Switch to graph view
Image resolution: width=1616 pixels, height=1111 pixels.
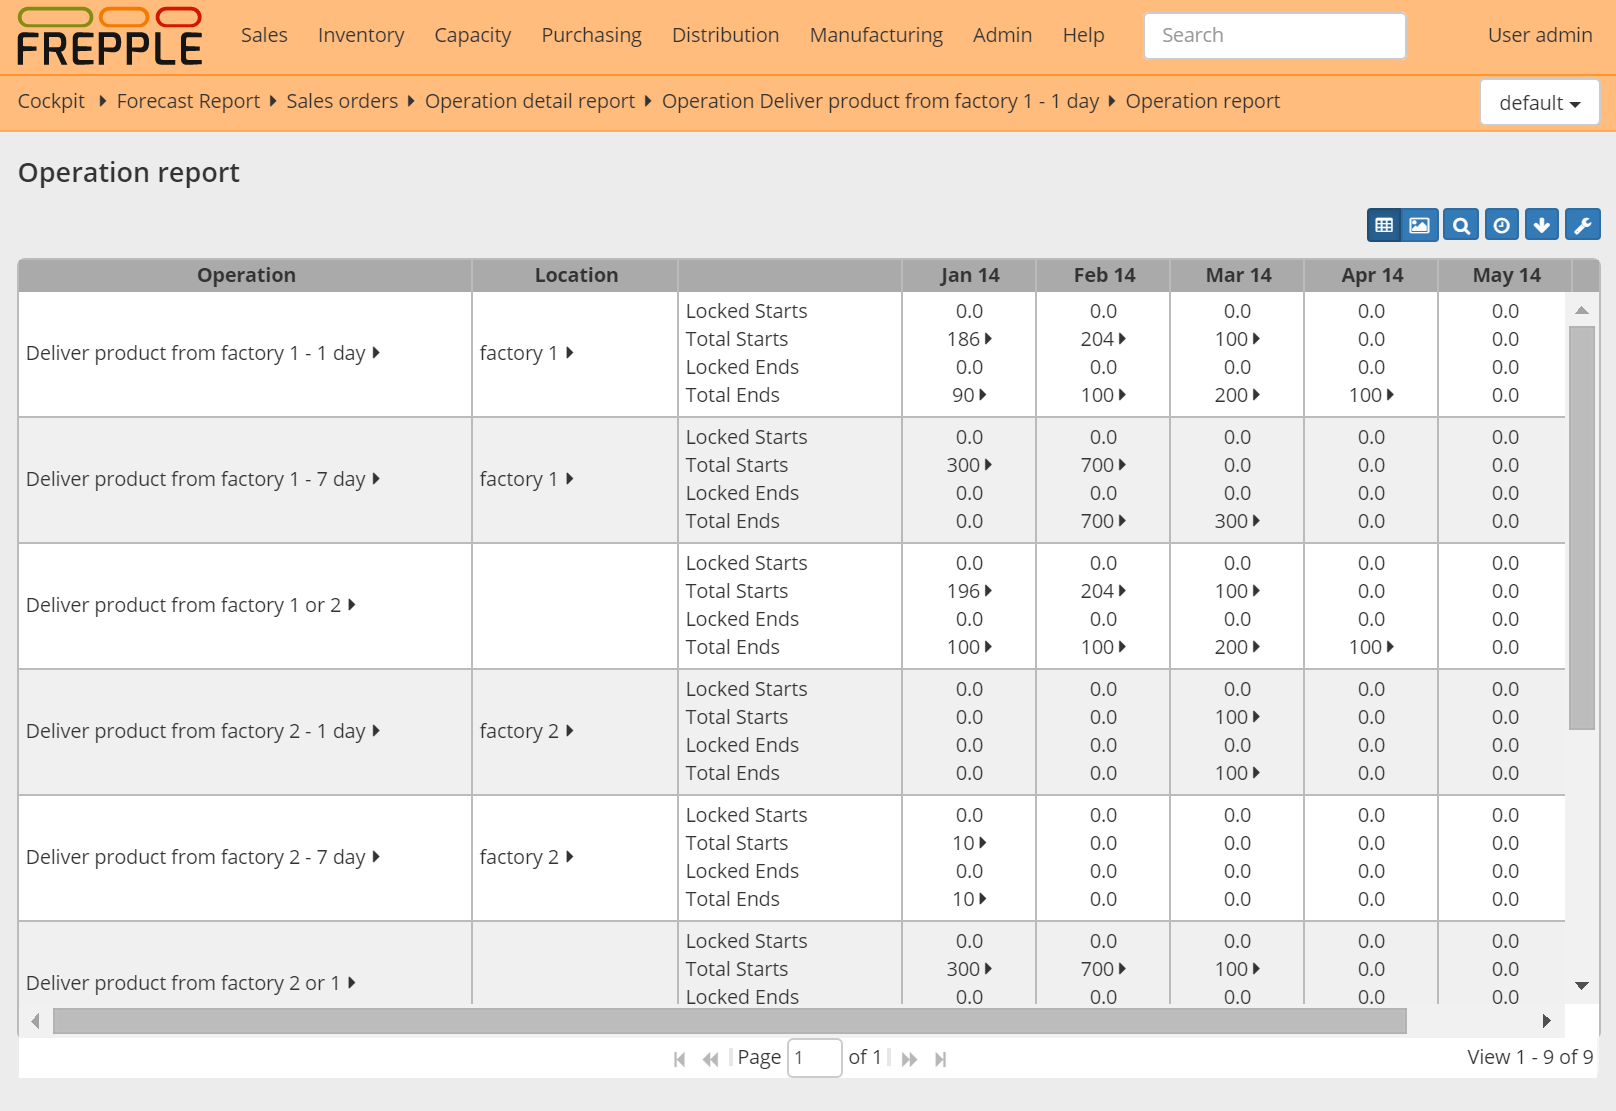pyautogui.click(x=1418, y=225)
